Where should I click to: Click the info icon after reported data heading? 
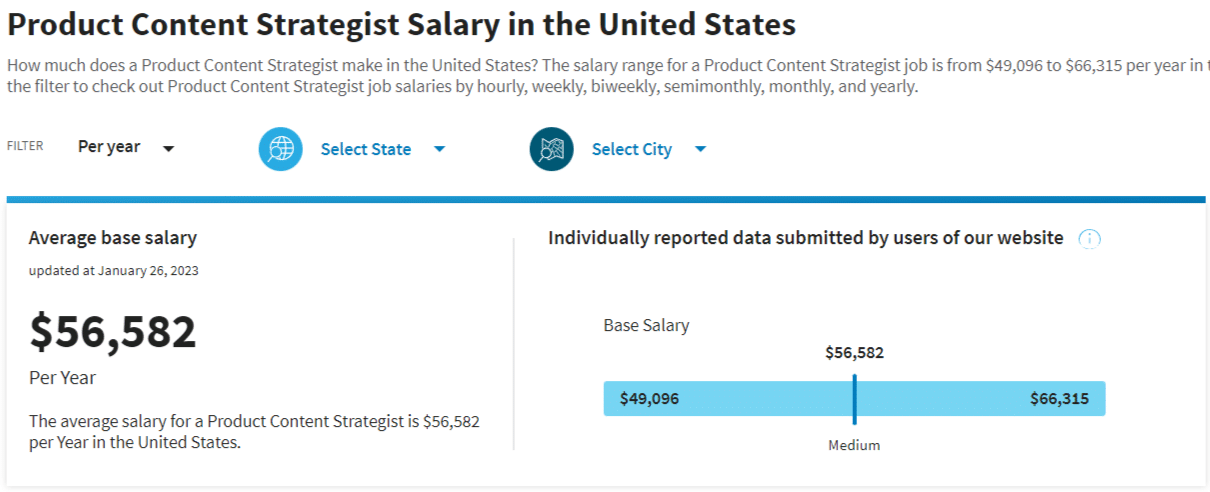1089,239
